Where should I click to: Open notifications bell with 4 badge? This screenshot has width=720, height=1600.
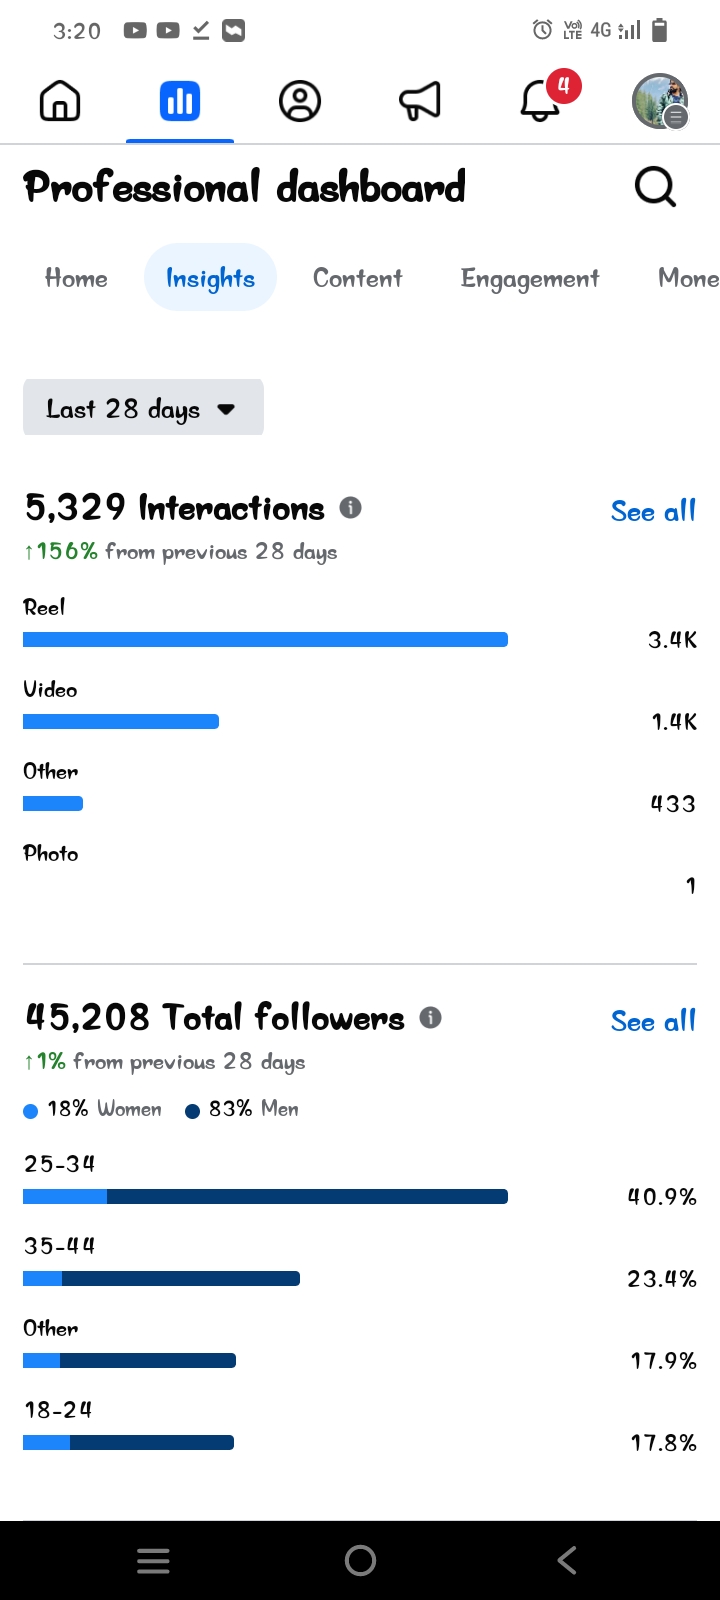541,101
